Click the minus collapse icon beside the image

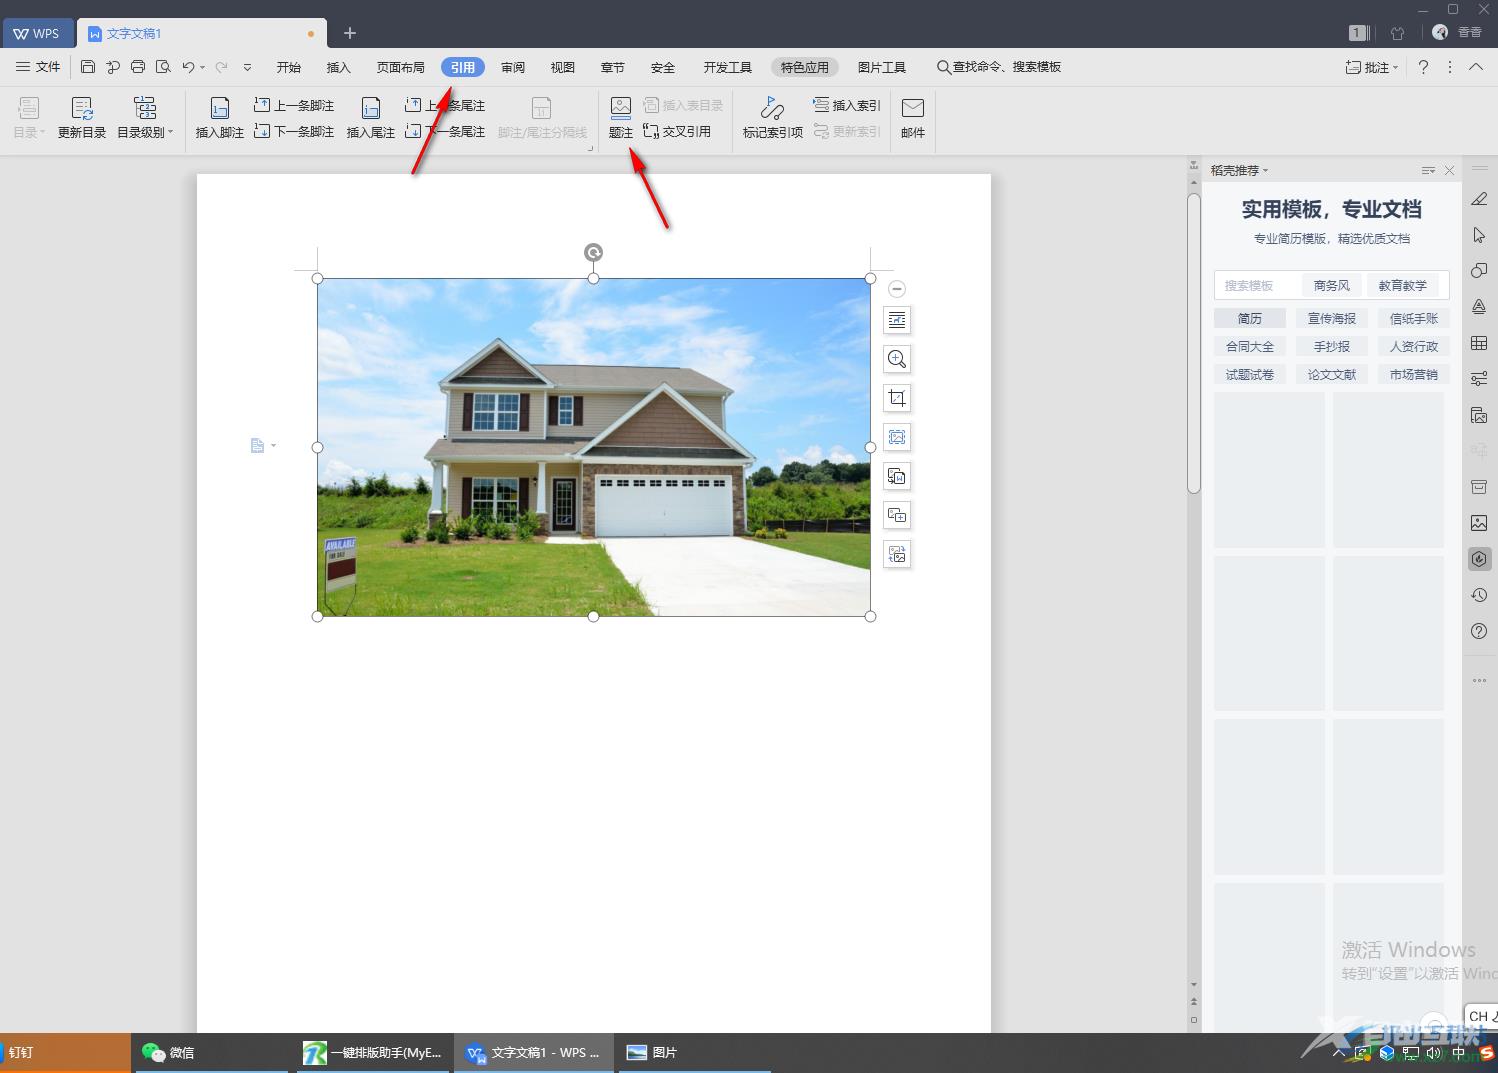pos(897,289)
